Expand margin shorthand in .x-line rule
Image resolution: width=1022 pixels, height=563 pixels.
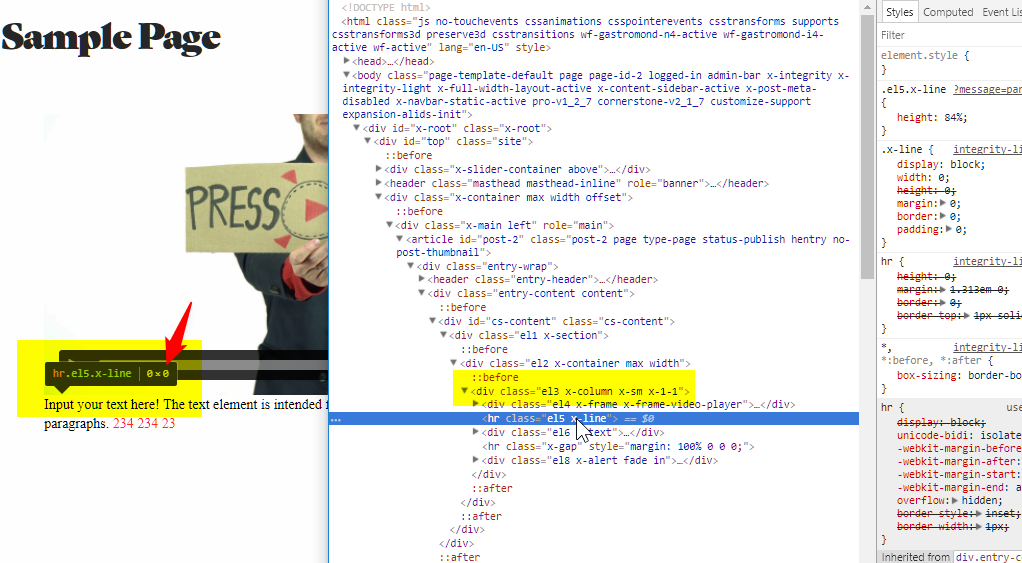coord(940,203)
